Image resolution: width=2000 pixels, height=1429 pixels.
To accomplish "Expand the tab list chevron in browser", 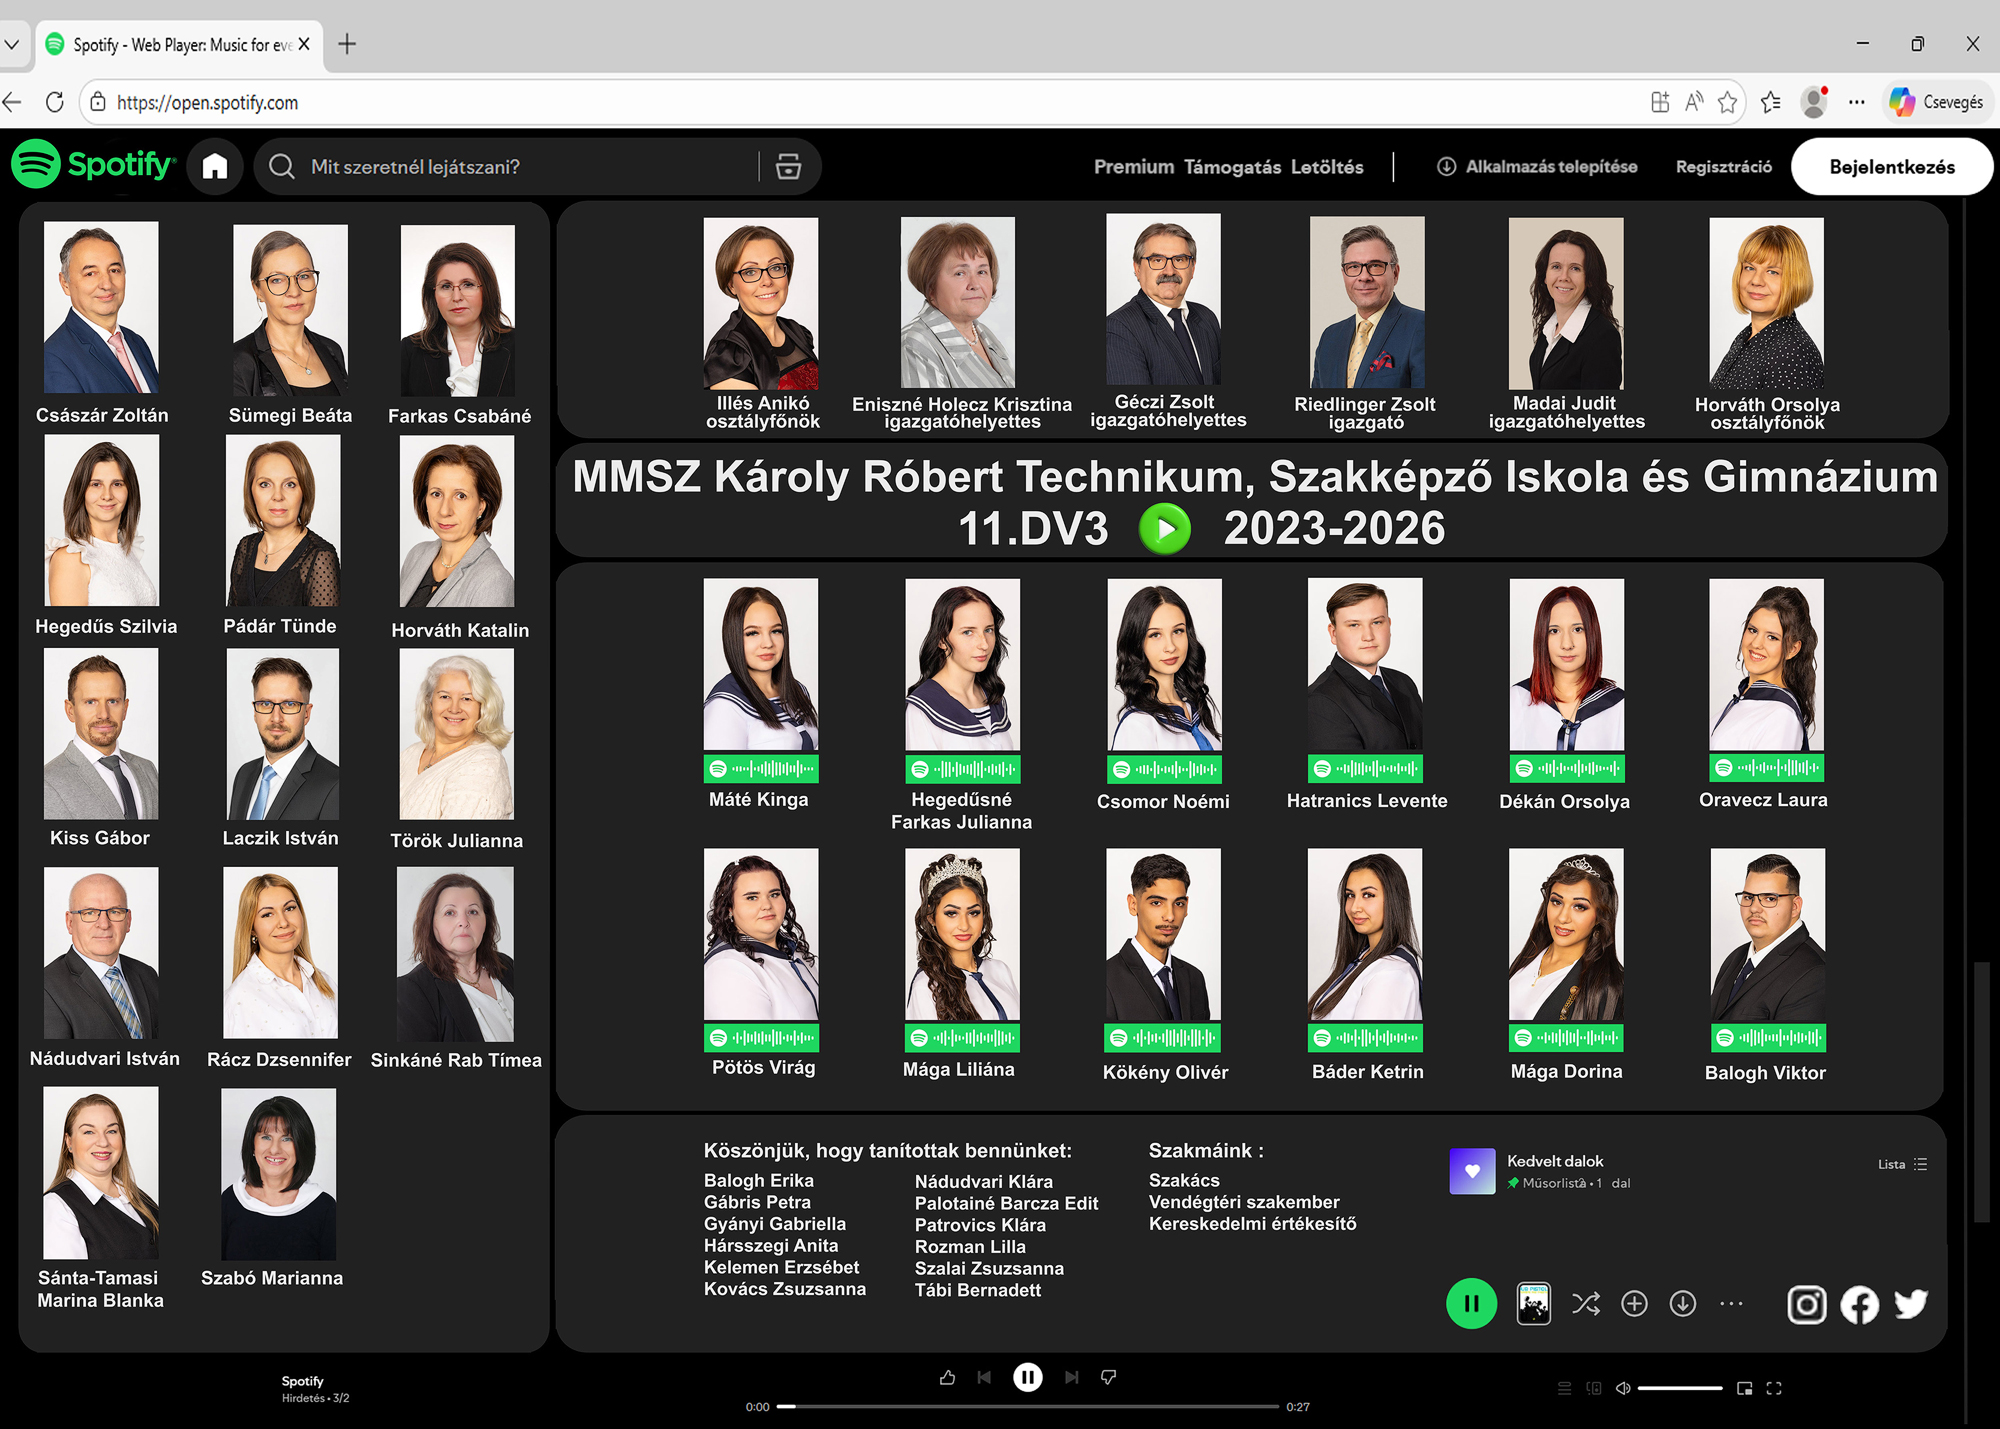I will 12,44.
